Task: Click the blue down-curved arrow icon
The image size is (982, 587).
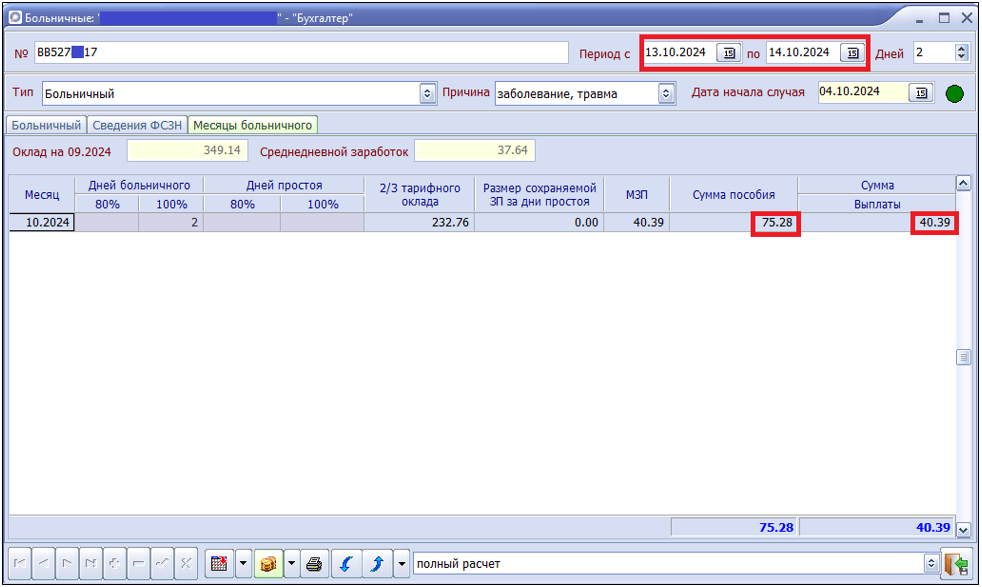Action: pos(346,564)
